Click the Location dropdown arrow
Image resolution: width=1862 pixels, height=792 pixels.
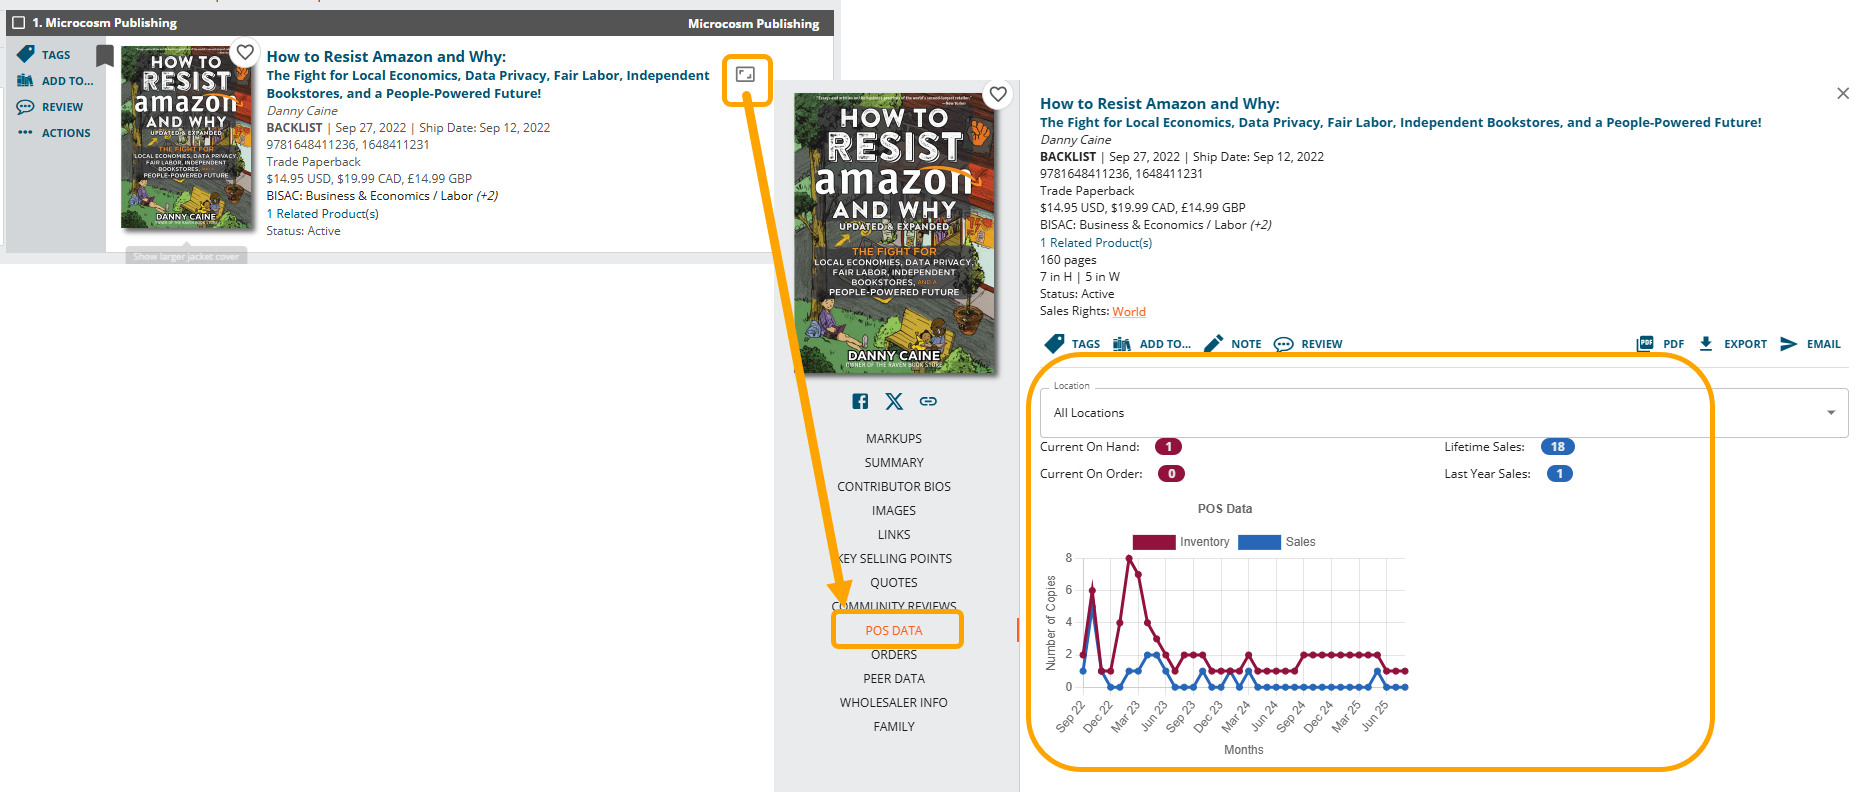coord(1831,413)
